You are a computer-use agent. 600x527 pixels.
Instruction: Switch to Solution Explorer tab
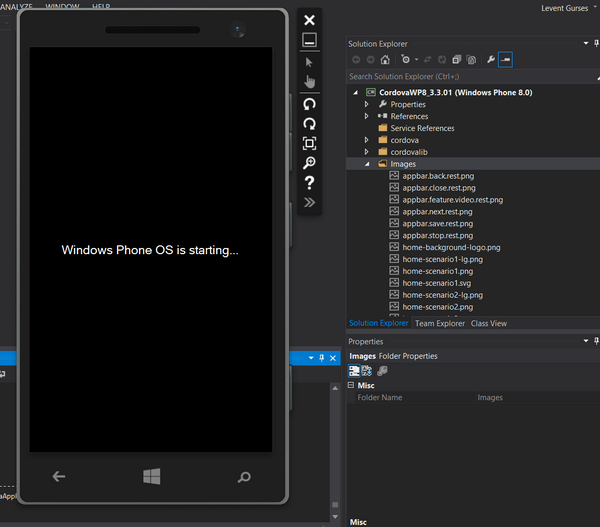[378, 323]
